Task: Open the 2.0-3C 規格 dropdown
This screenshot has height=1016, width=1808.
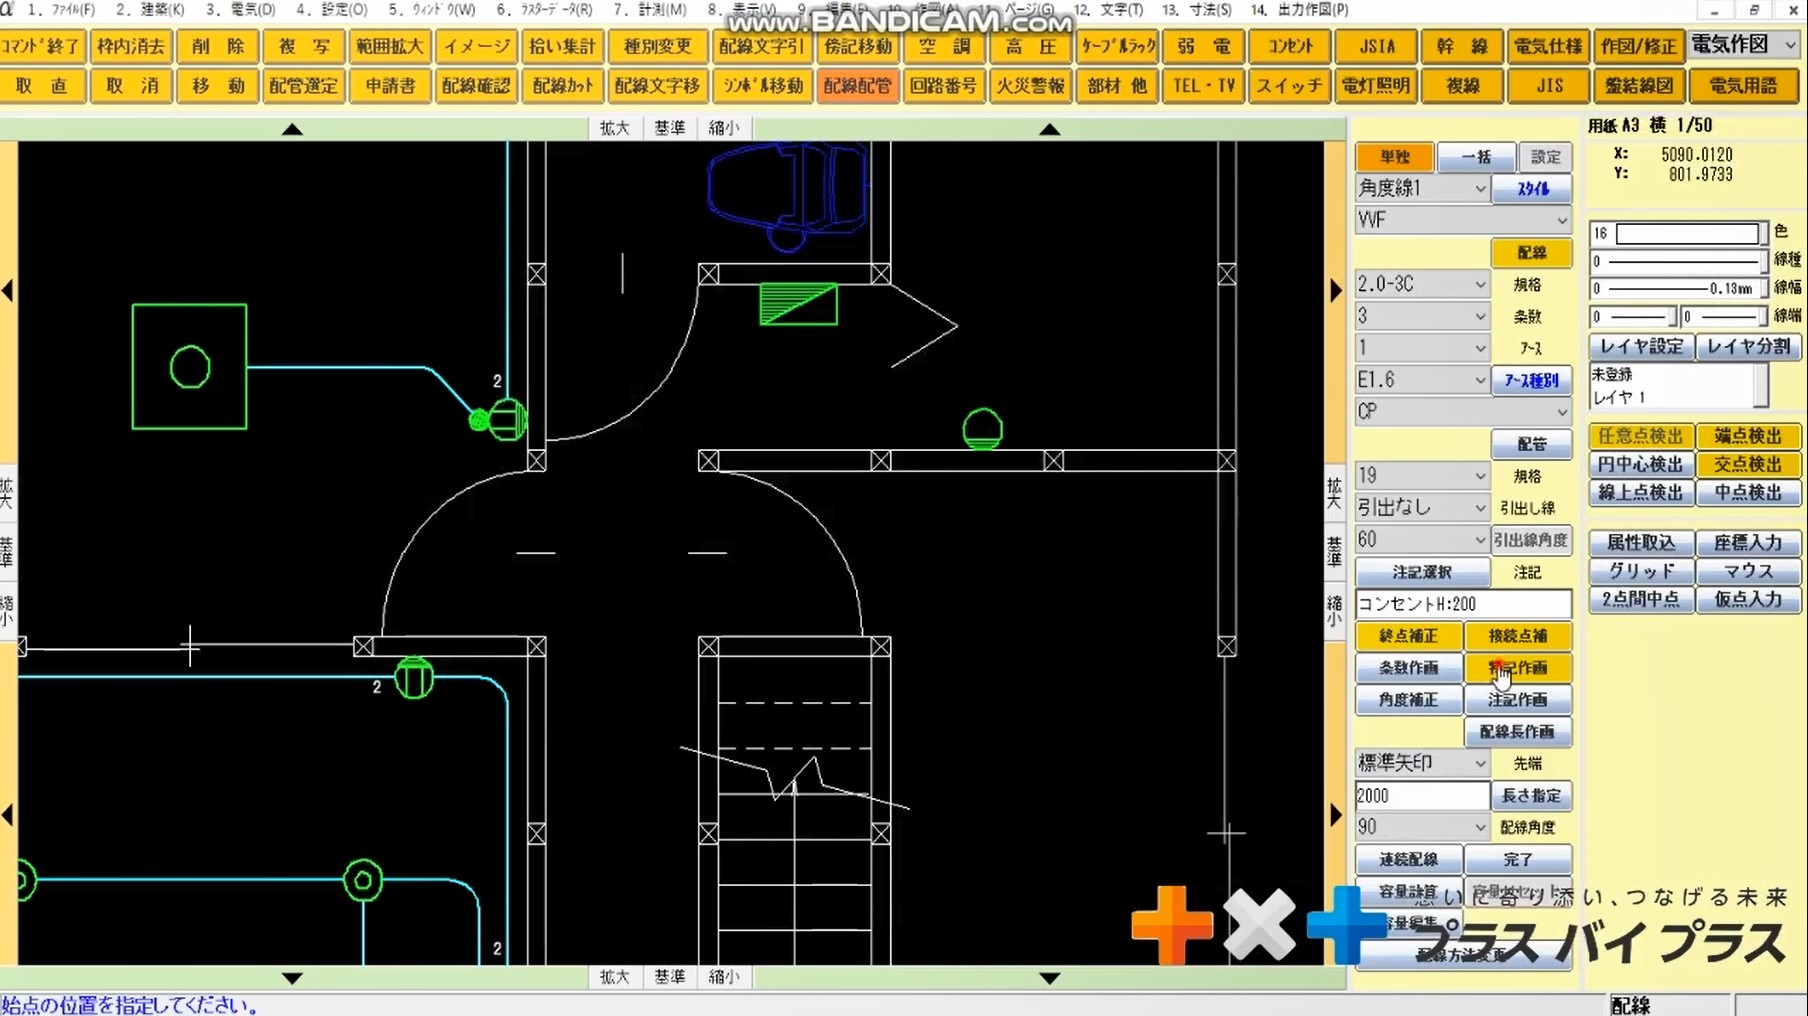Action: pyautogui.click(x=1422, y=284)
